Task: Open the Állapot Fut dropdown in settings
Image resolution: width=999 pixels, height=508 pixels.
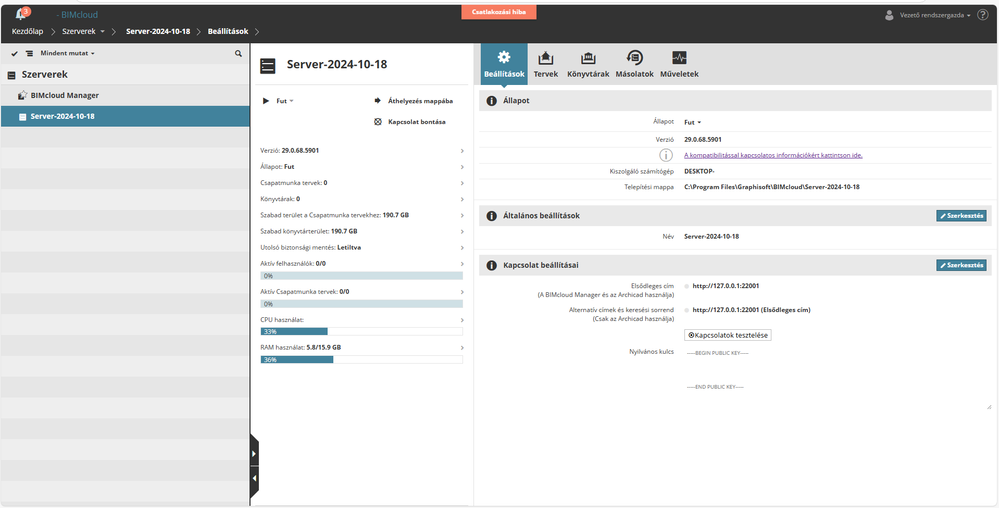Action: pos(693,122)
